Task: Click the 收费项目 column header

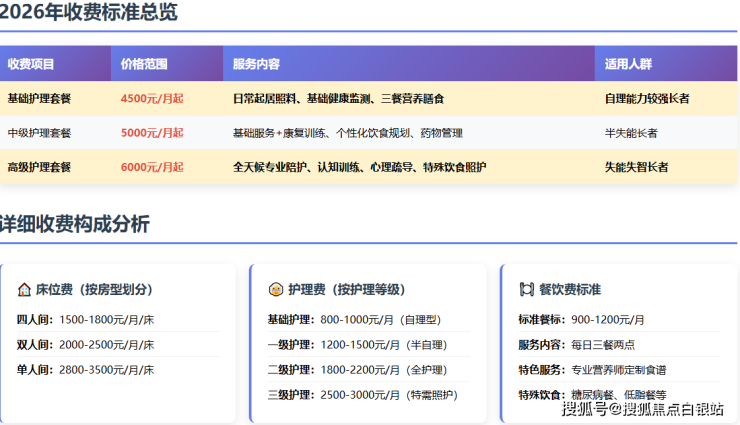Action: (31, 64)
